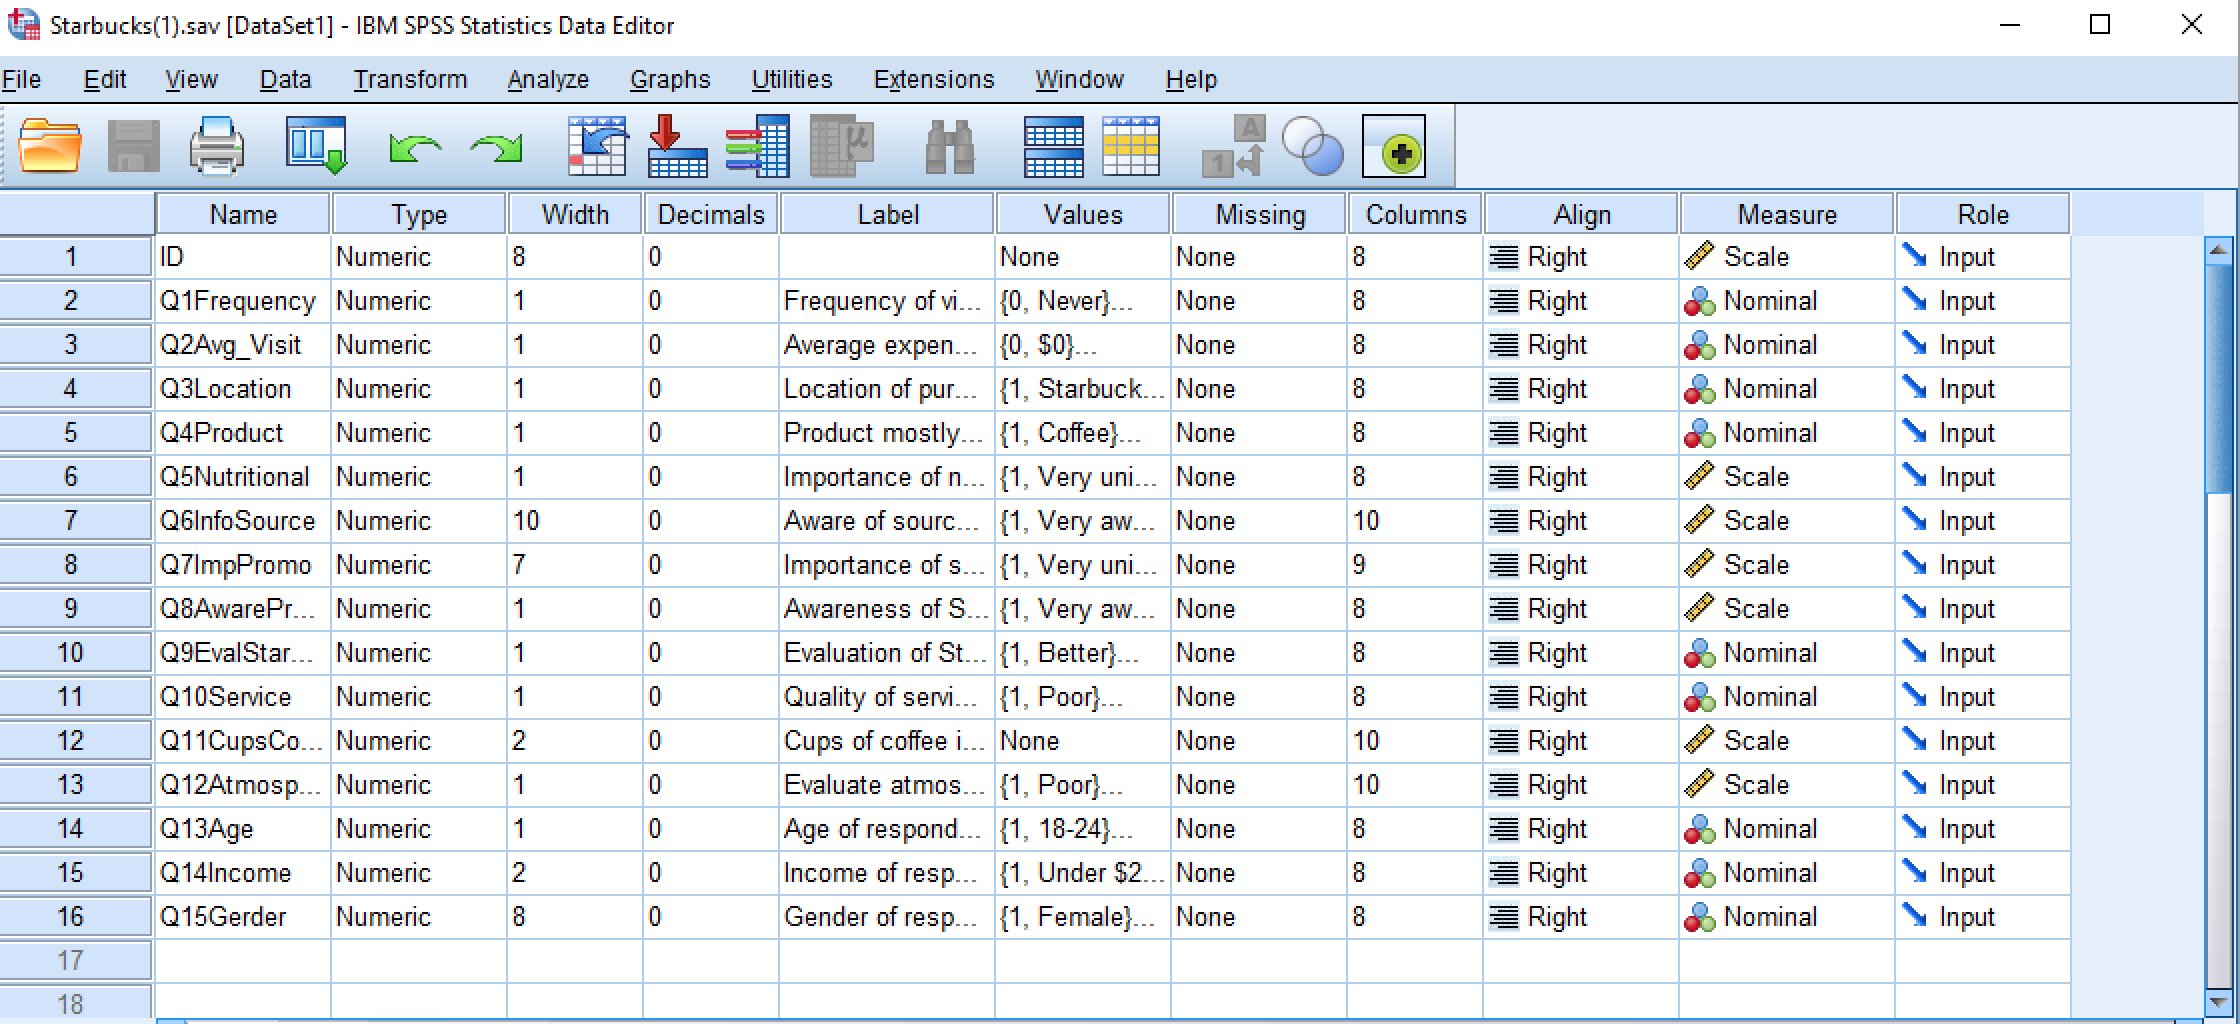Click the Open data document icon

click(x=50, y=146)
